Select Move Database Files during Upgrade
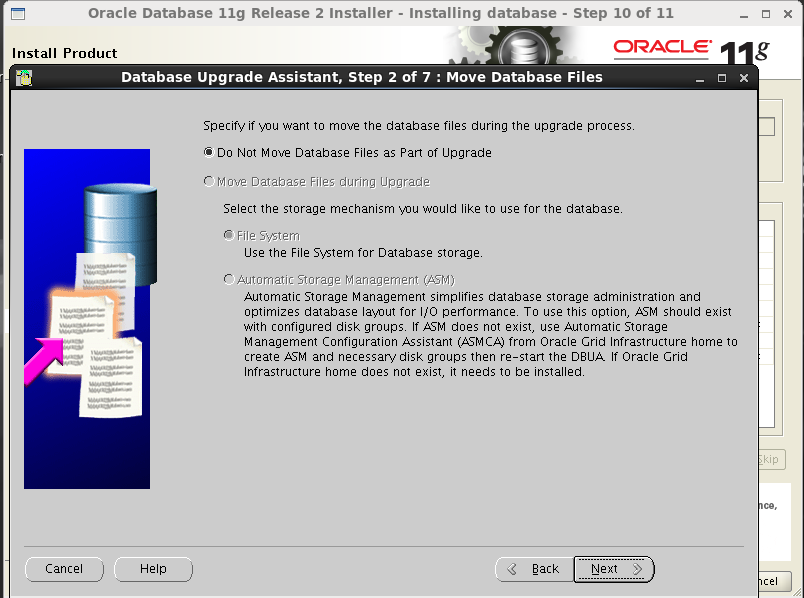The width and height of the screenshot is (804, 598). pos(317,182)
